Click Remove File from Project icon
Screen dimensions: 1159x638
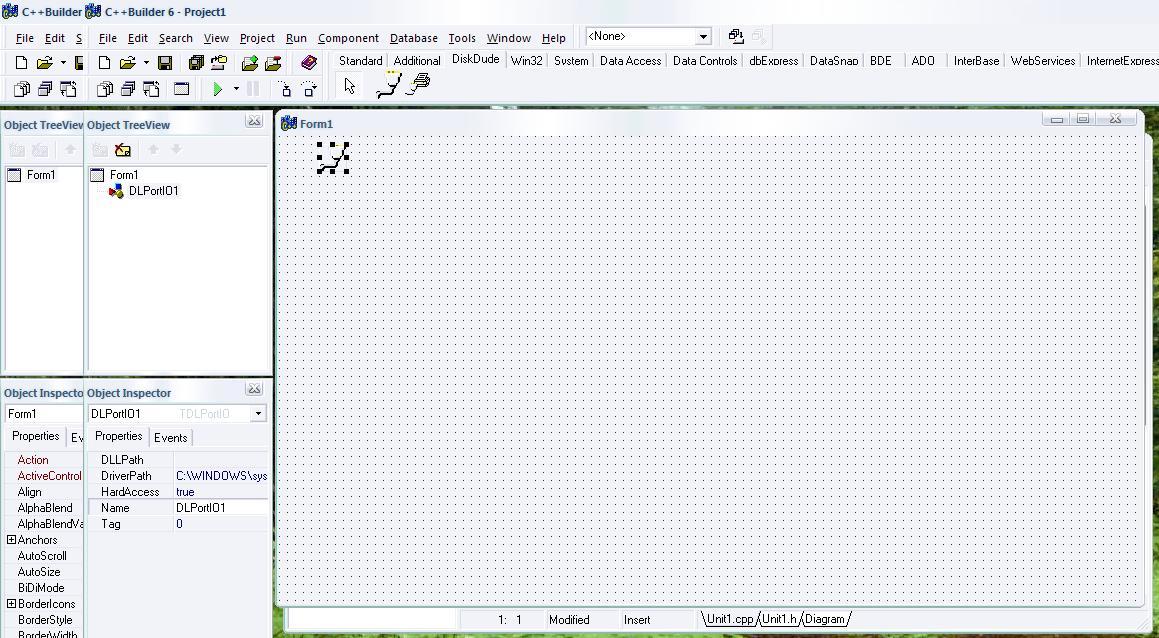pyautogui.click(x=273, y=63)
